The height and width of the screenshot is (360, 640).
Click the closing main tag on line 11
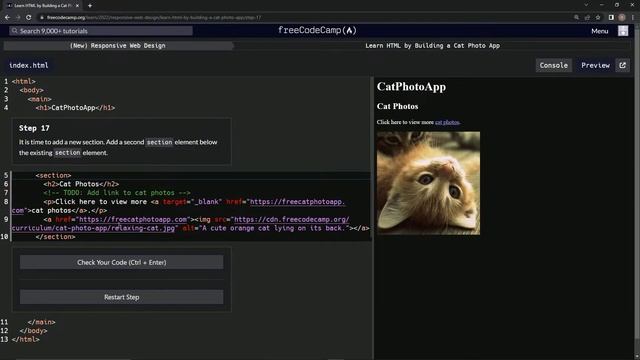point(41,322)
